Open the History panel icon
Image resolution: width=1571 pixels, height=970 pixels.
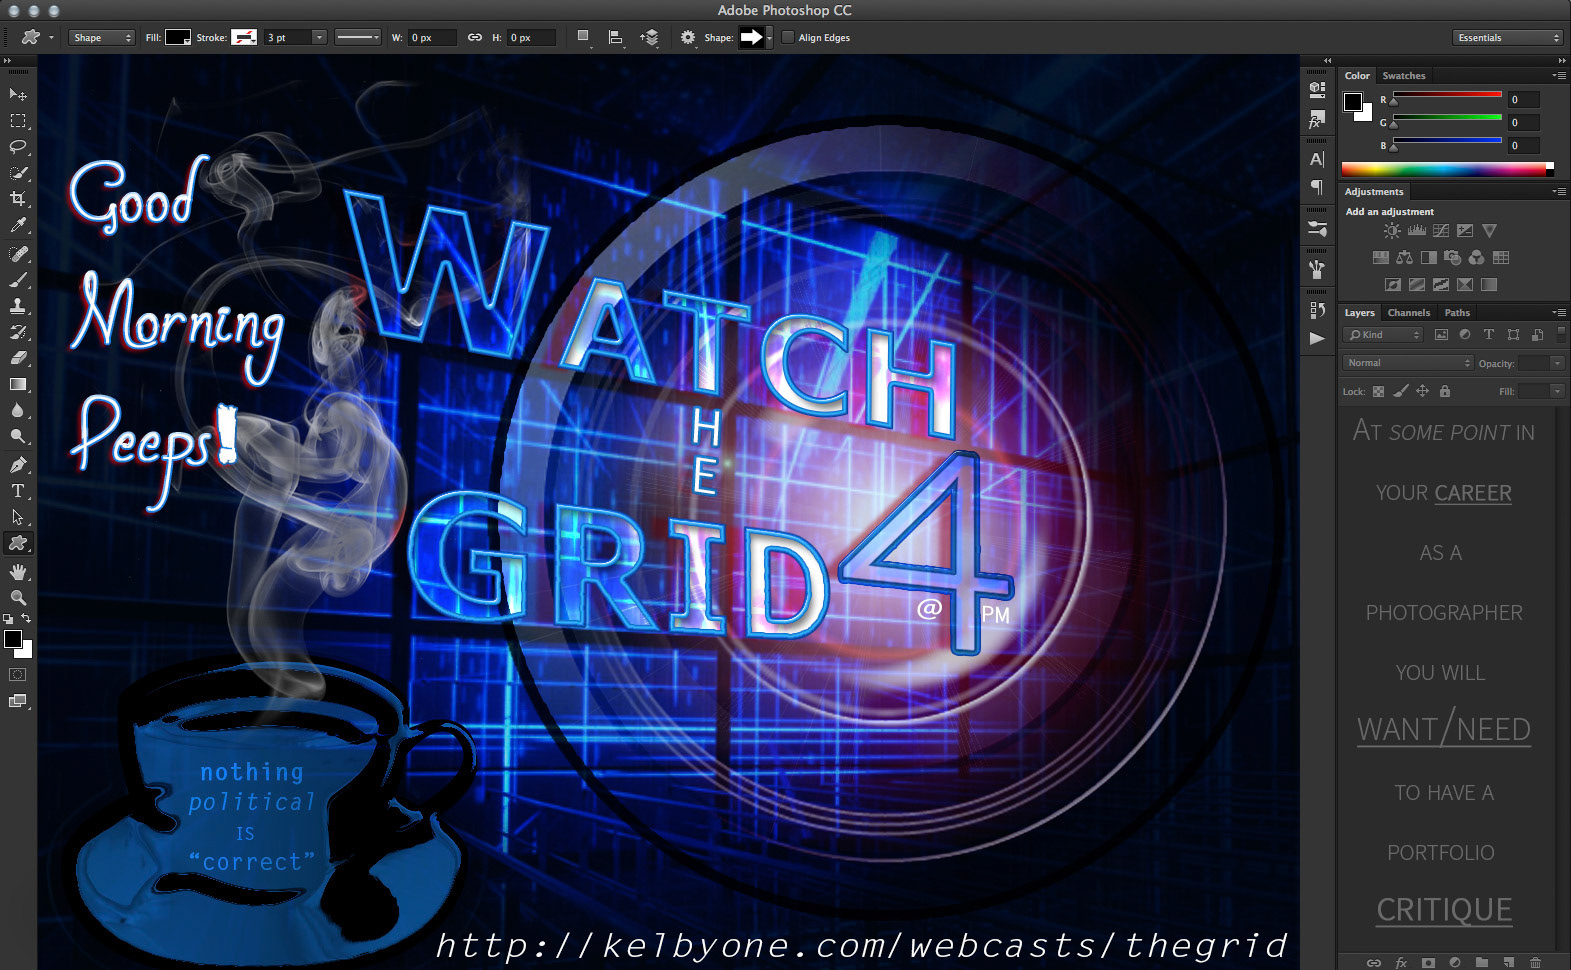(1317, 310)
